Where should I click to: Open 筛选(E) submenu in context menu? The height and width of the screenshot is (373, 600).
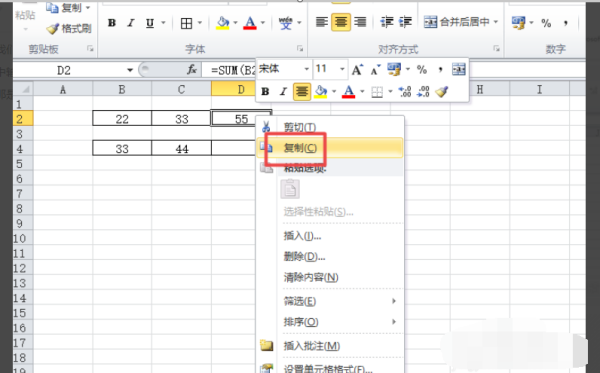point(330,301)
